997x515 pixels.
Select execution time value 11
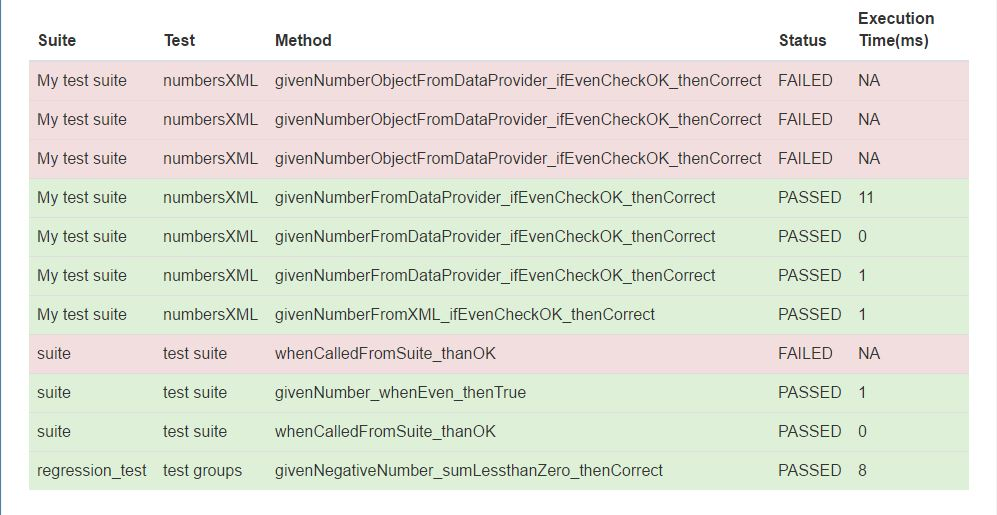(x=865, y=198)
